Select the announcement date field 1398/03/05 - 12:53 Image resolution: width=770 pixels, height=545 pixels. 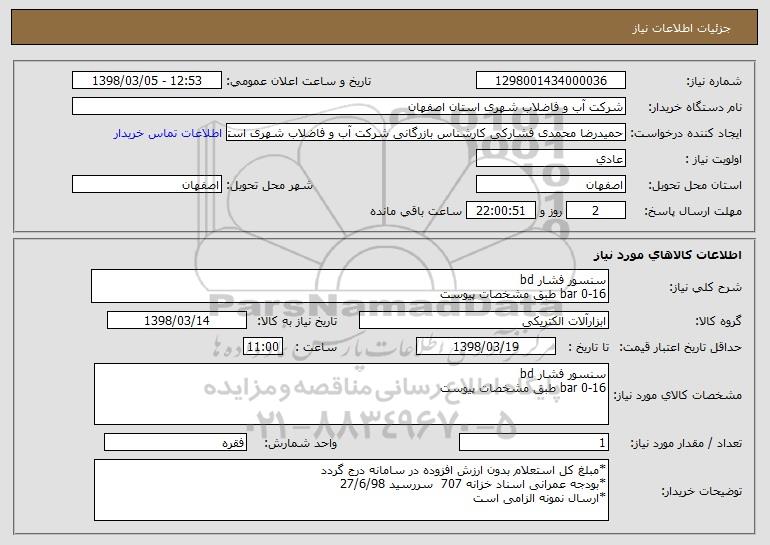(147, 80)
